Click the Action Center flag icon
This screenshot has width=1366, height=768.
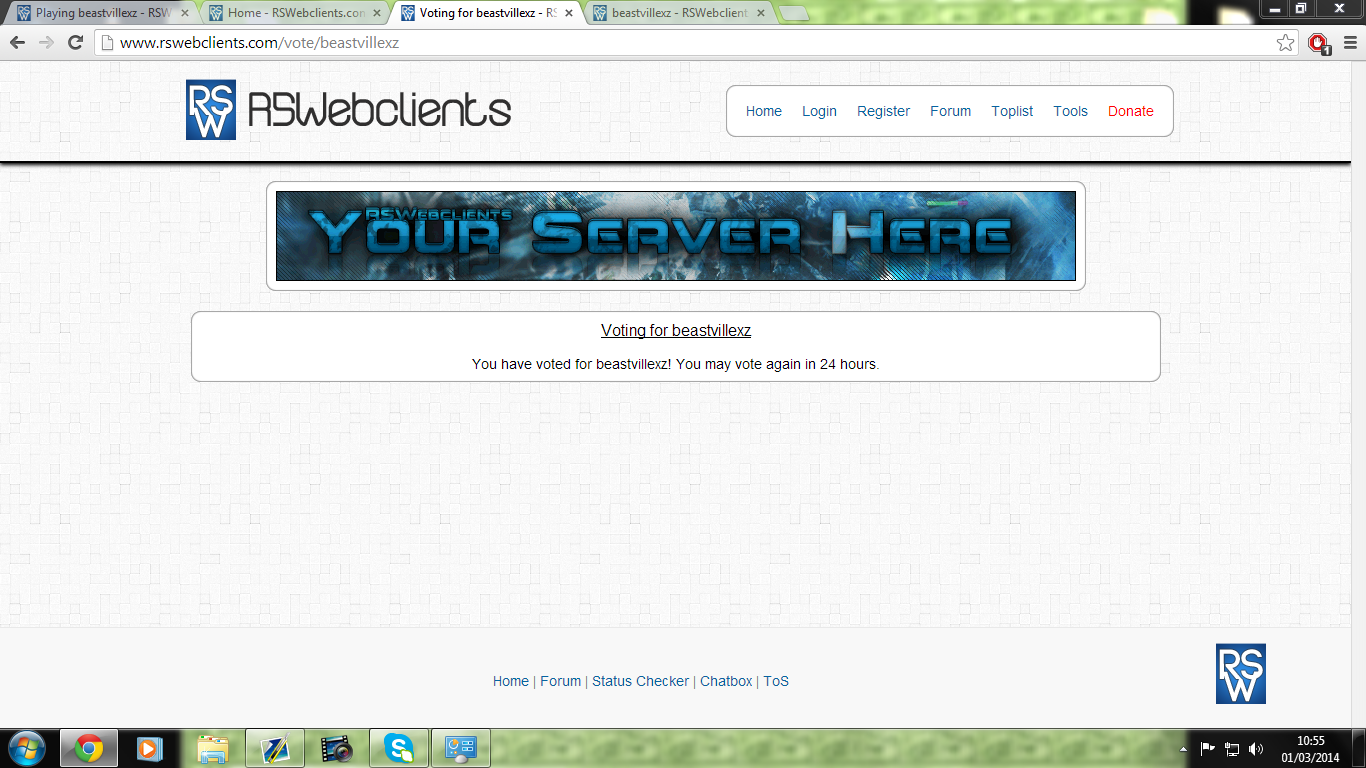click(x=1207, y=749)
